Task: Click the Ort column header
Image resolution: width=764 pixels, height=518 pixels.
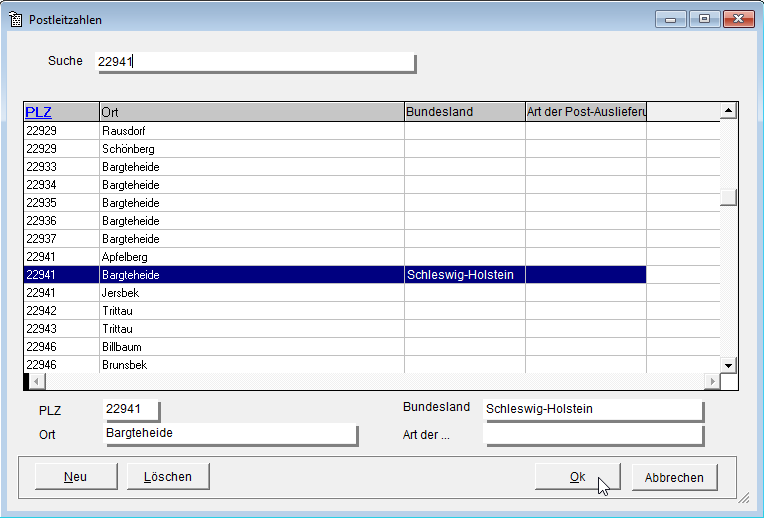Action: click(x=252, y=112)
